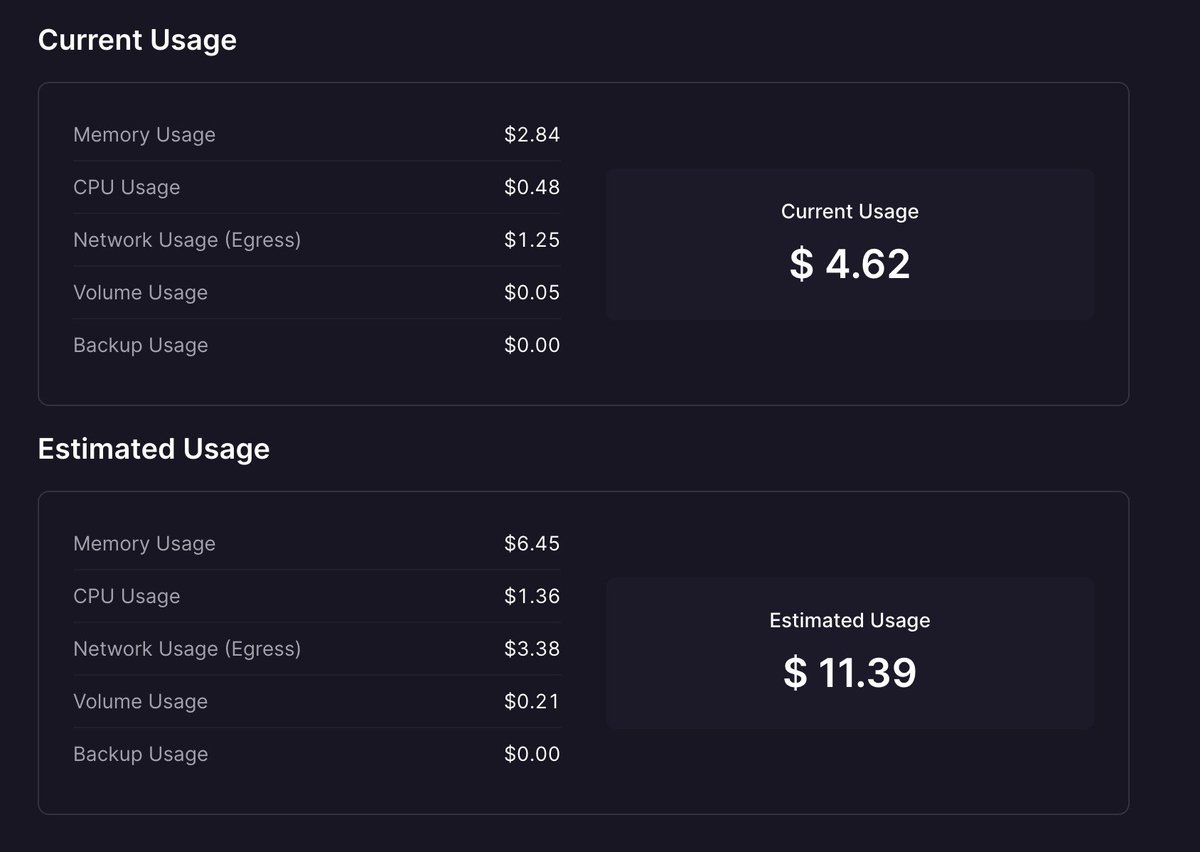Select the Estimated Usage heading

[153, 449]
